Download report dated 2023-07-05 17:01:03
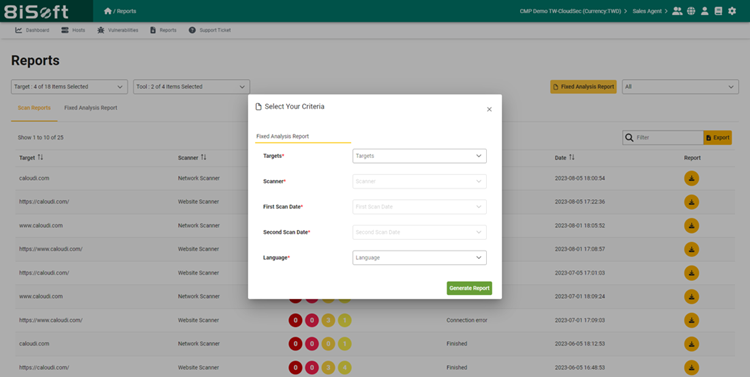 point(691,273)
